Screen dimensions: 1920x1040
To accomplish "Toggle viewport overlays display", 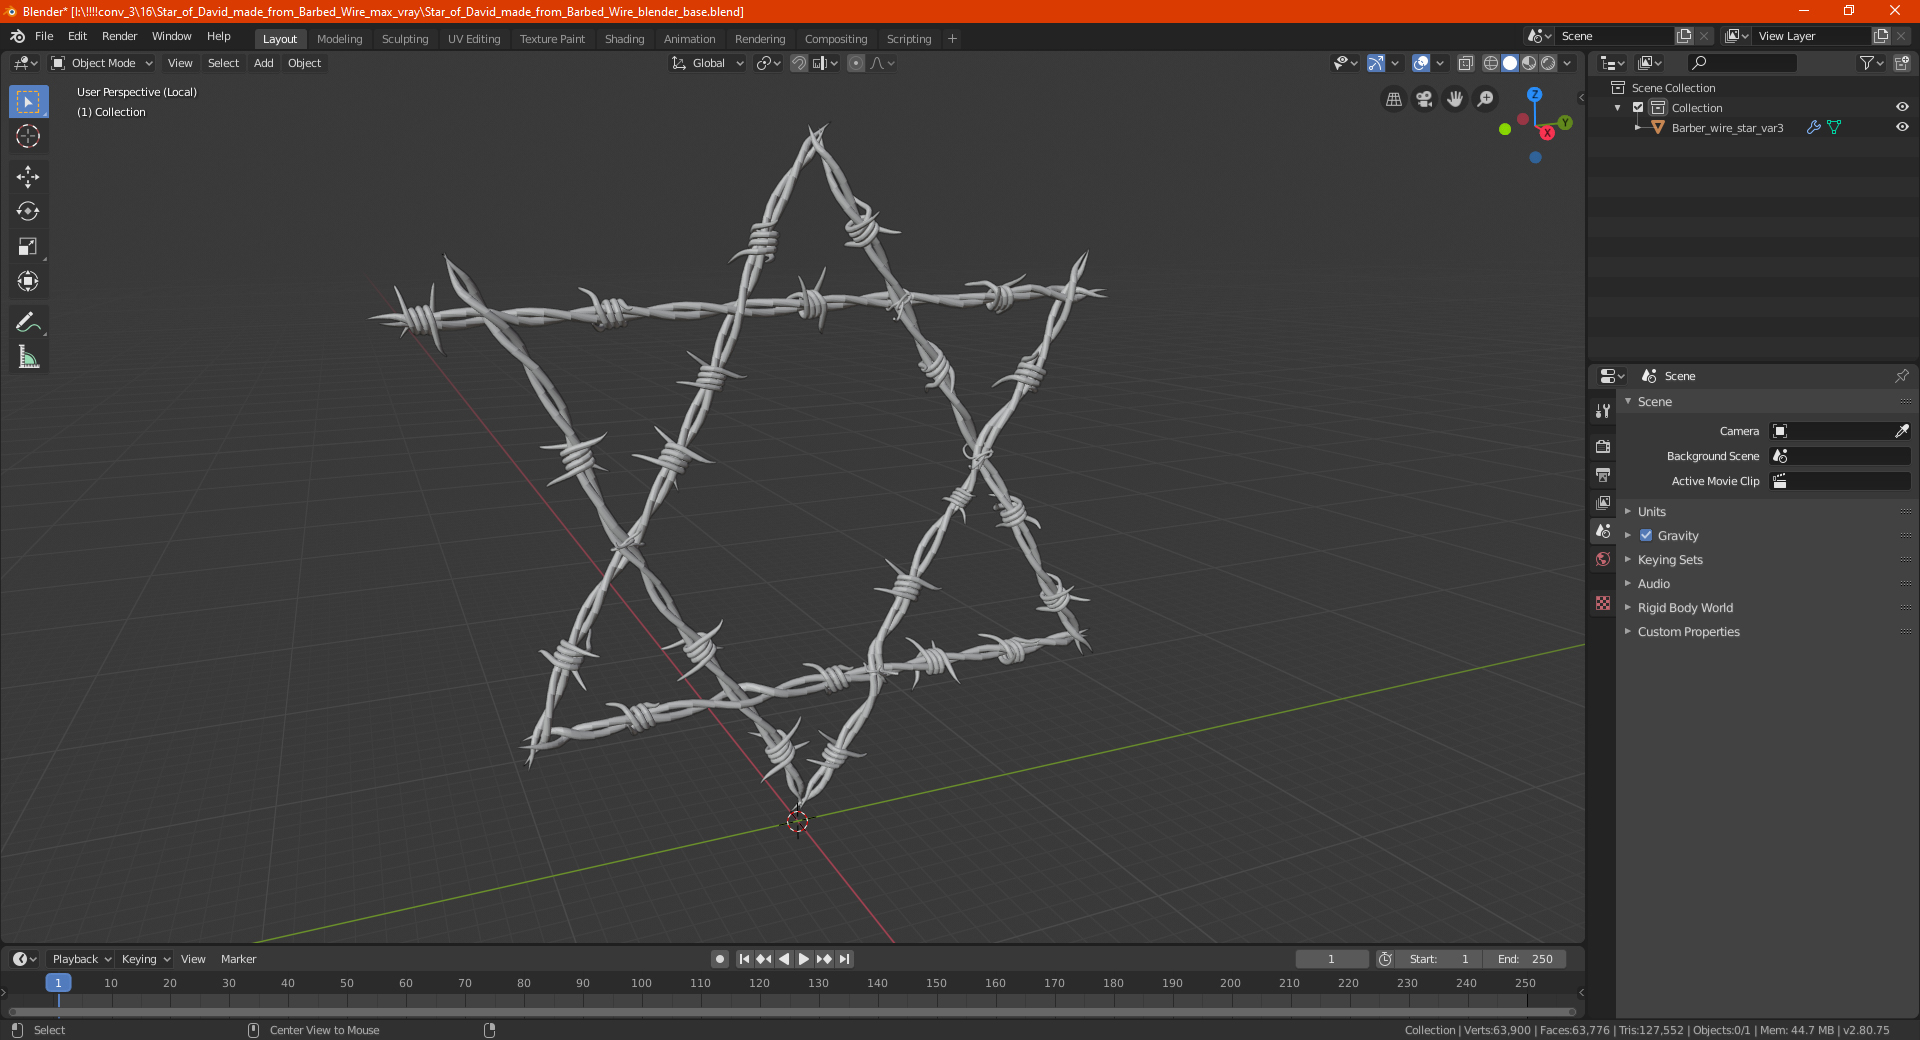I will point(1421,63).
